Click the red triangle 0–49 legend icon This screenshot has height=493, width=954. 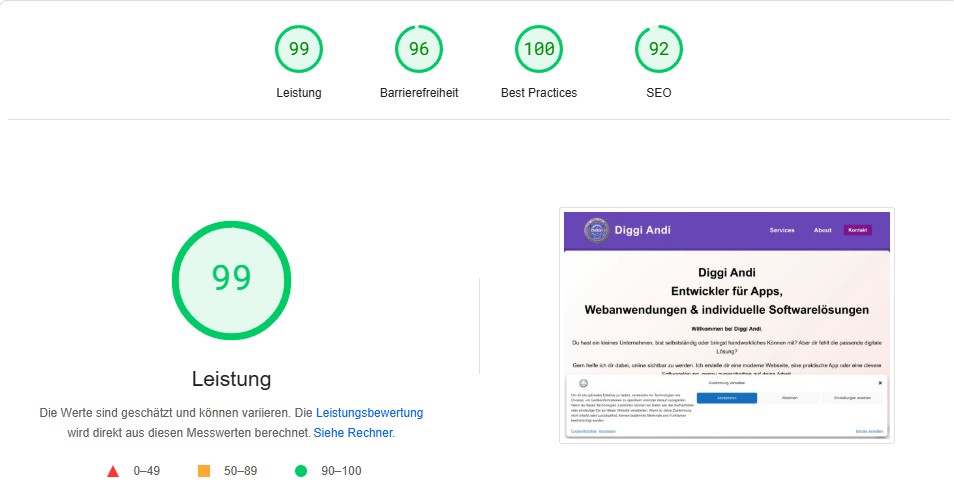[113, 471]
